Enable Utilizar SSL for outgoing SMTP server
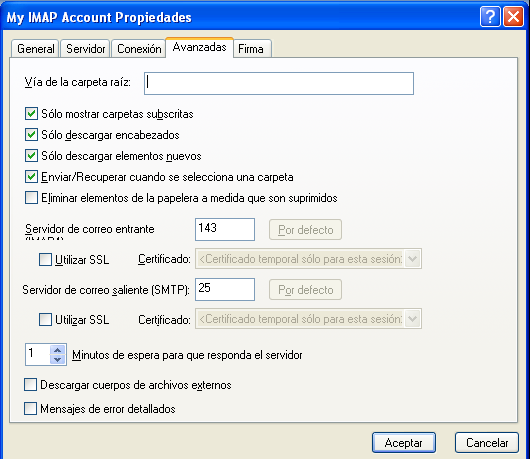The width and height of the screenshot is (530, 459). [45, 319]
